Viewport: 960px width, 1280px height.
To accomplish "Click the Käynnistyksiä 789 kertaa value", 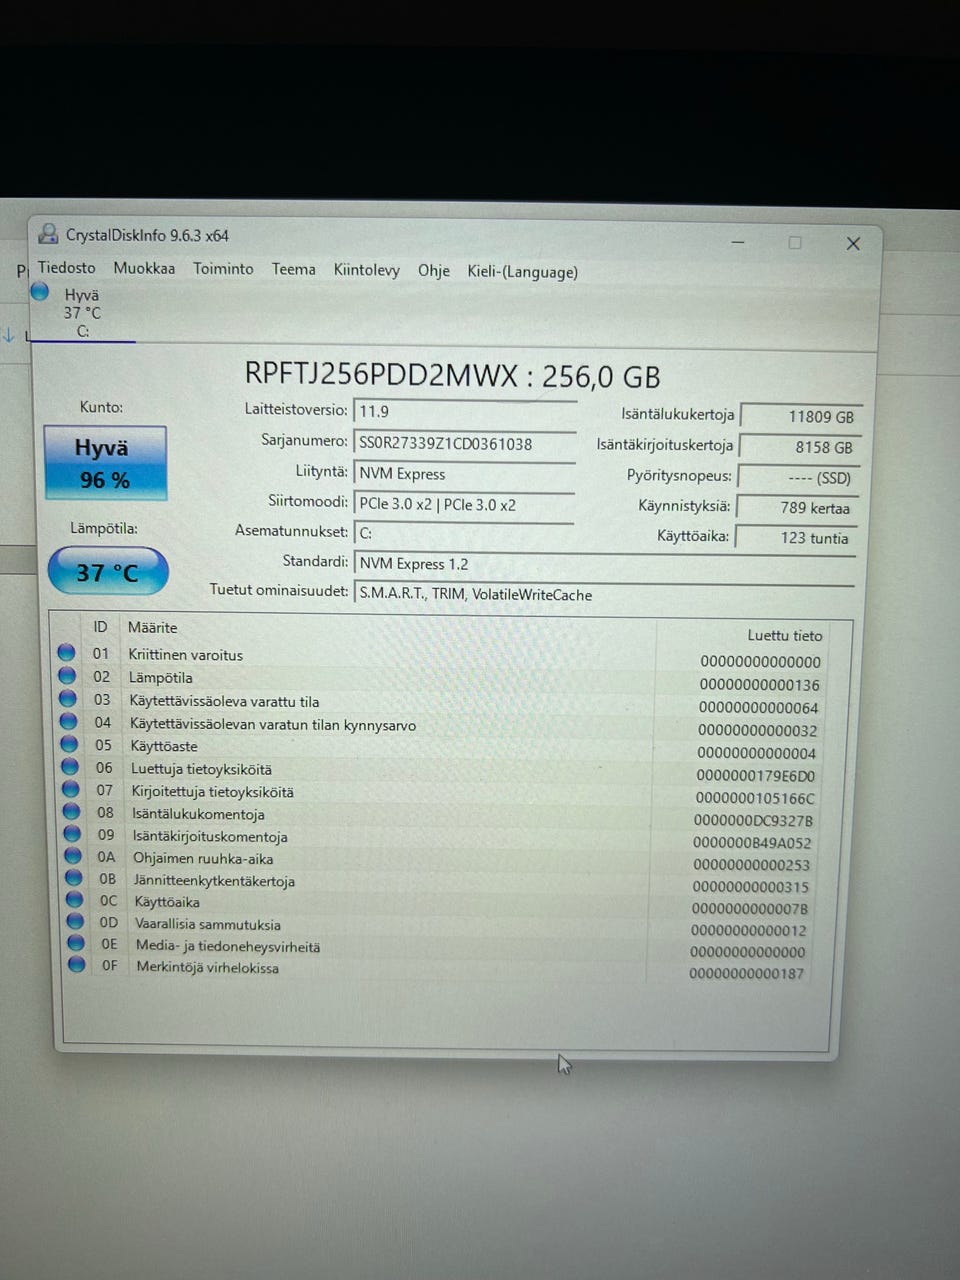I will point(796,508).
